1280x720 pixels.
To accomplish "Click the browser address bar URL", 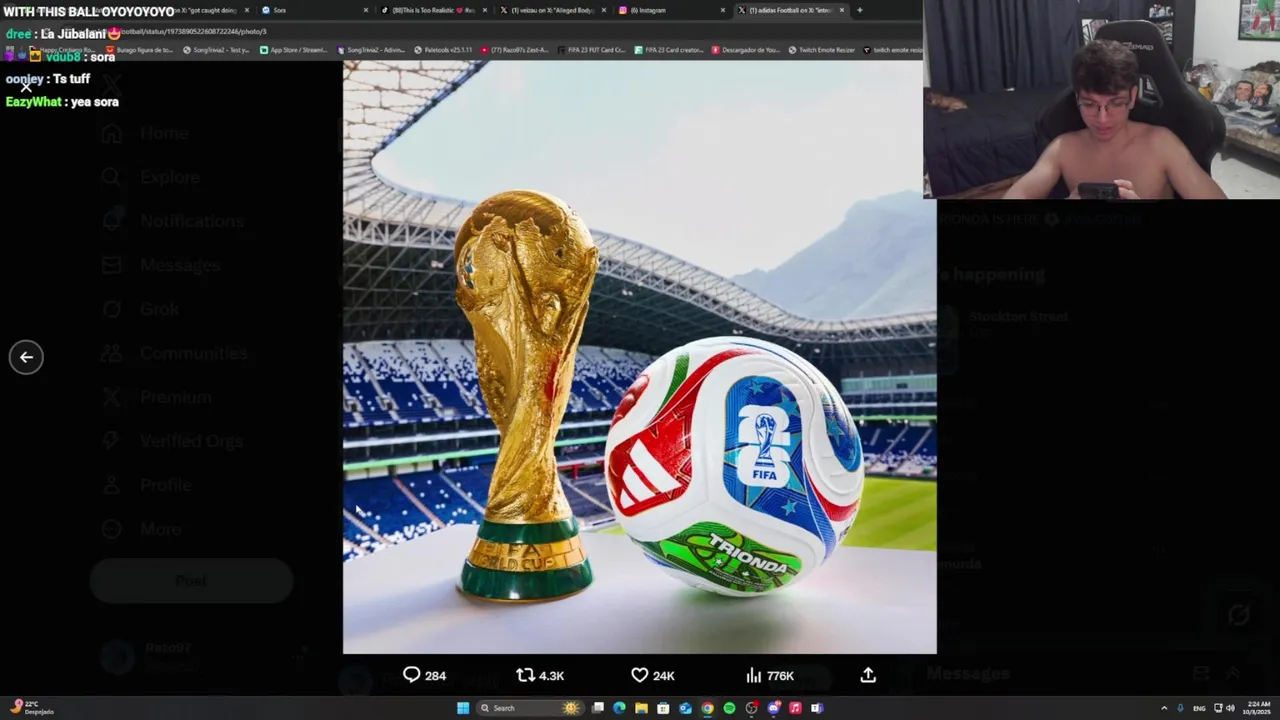I will coord(194,31).
